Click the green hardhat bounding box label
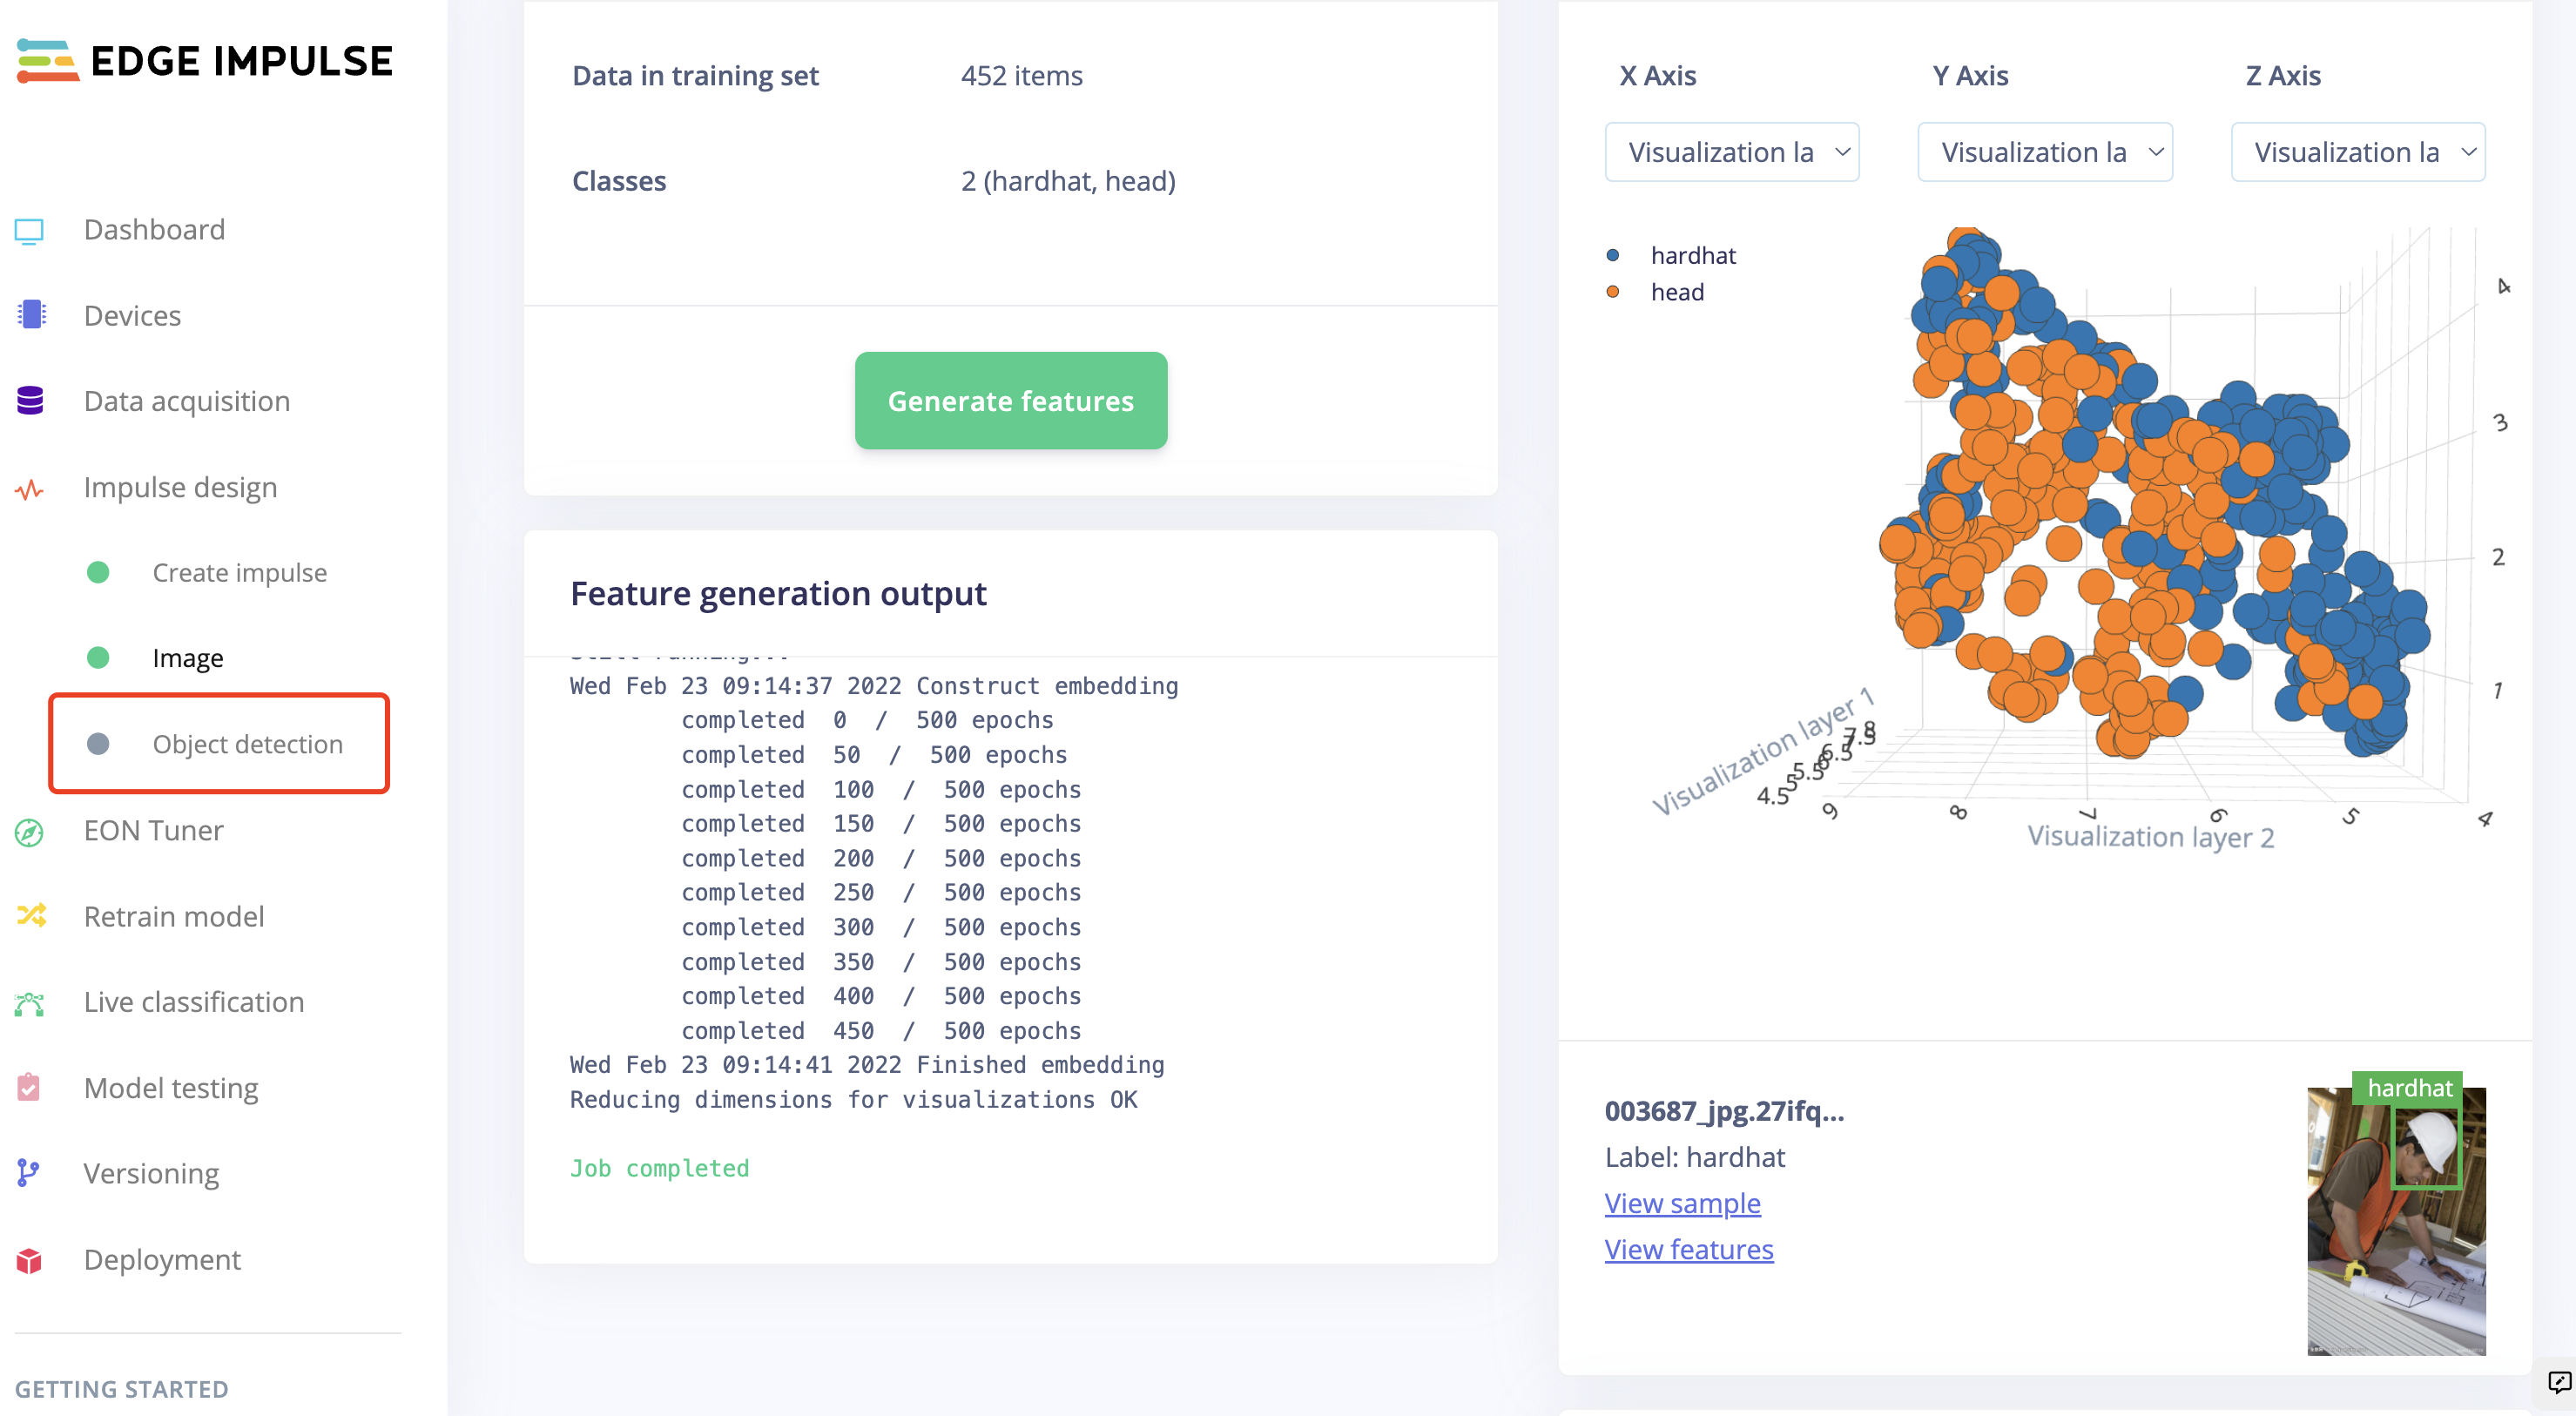2576x1416 pixels. point(2408,1088)
